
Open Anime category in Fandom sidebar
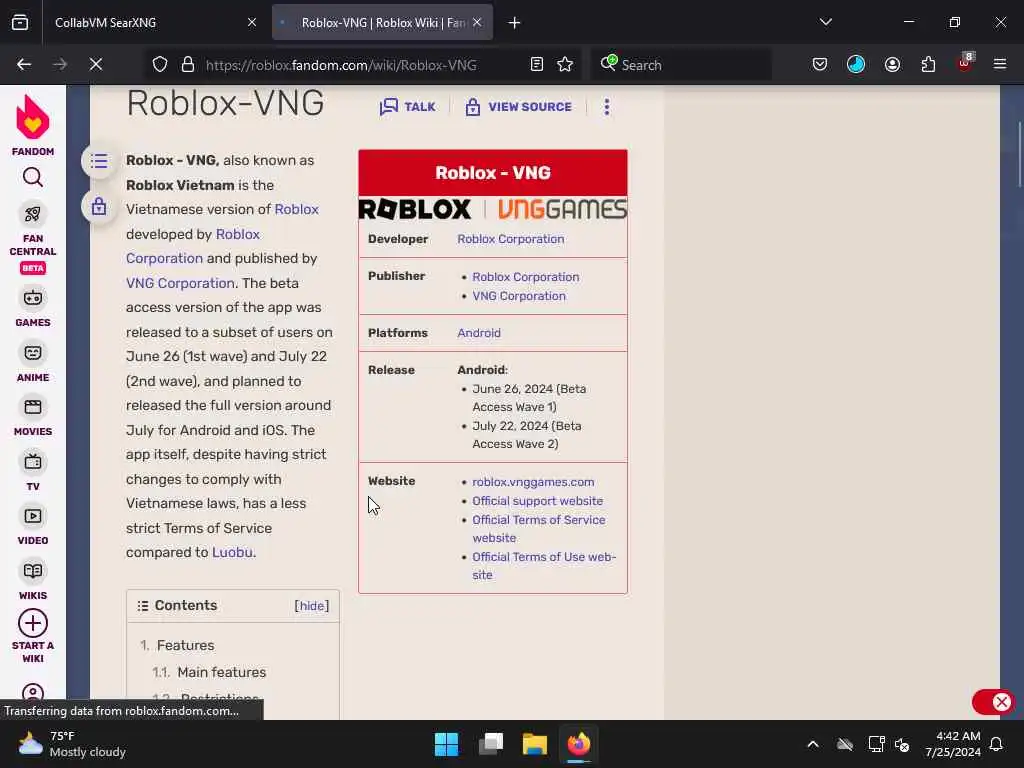point(33,362)
